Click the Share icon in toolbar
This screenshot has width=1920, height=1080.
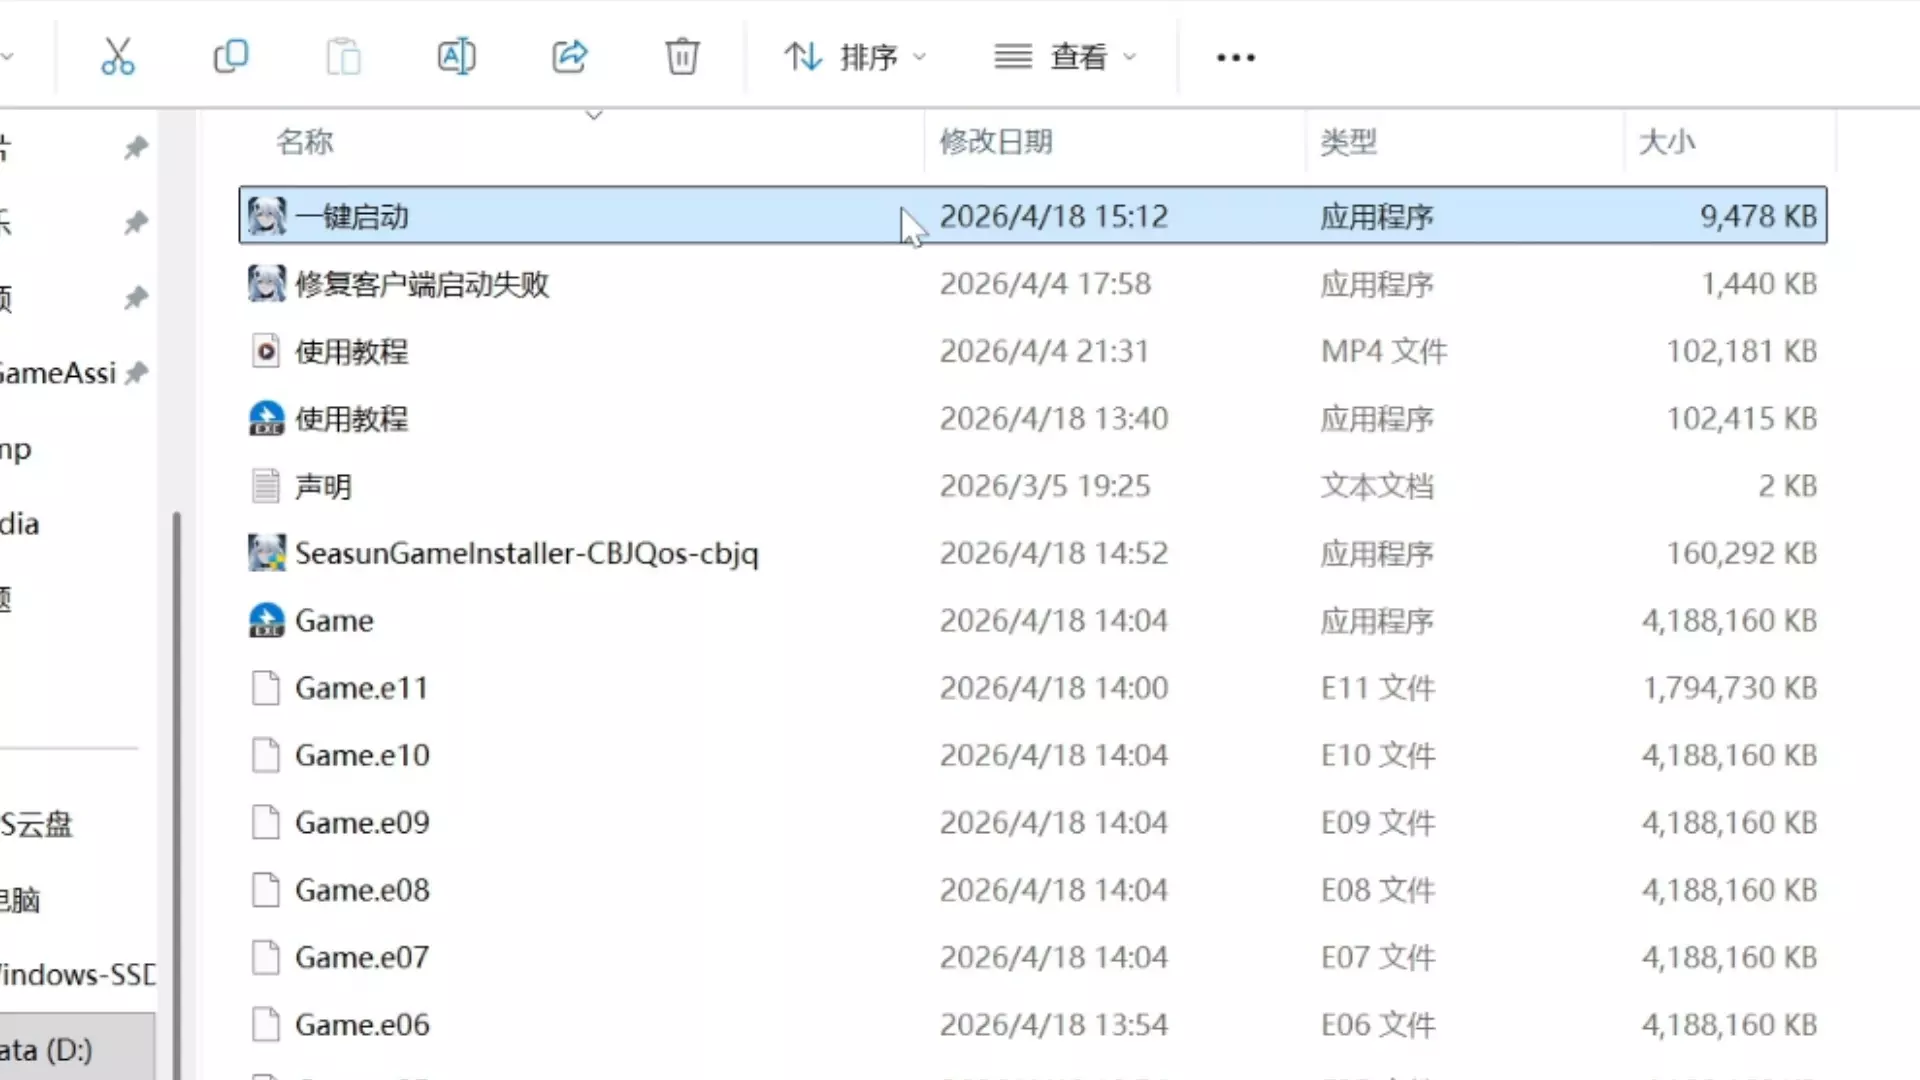[x=570, y=57]
